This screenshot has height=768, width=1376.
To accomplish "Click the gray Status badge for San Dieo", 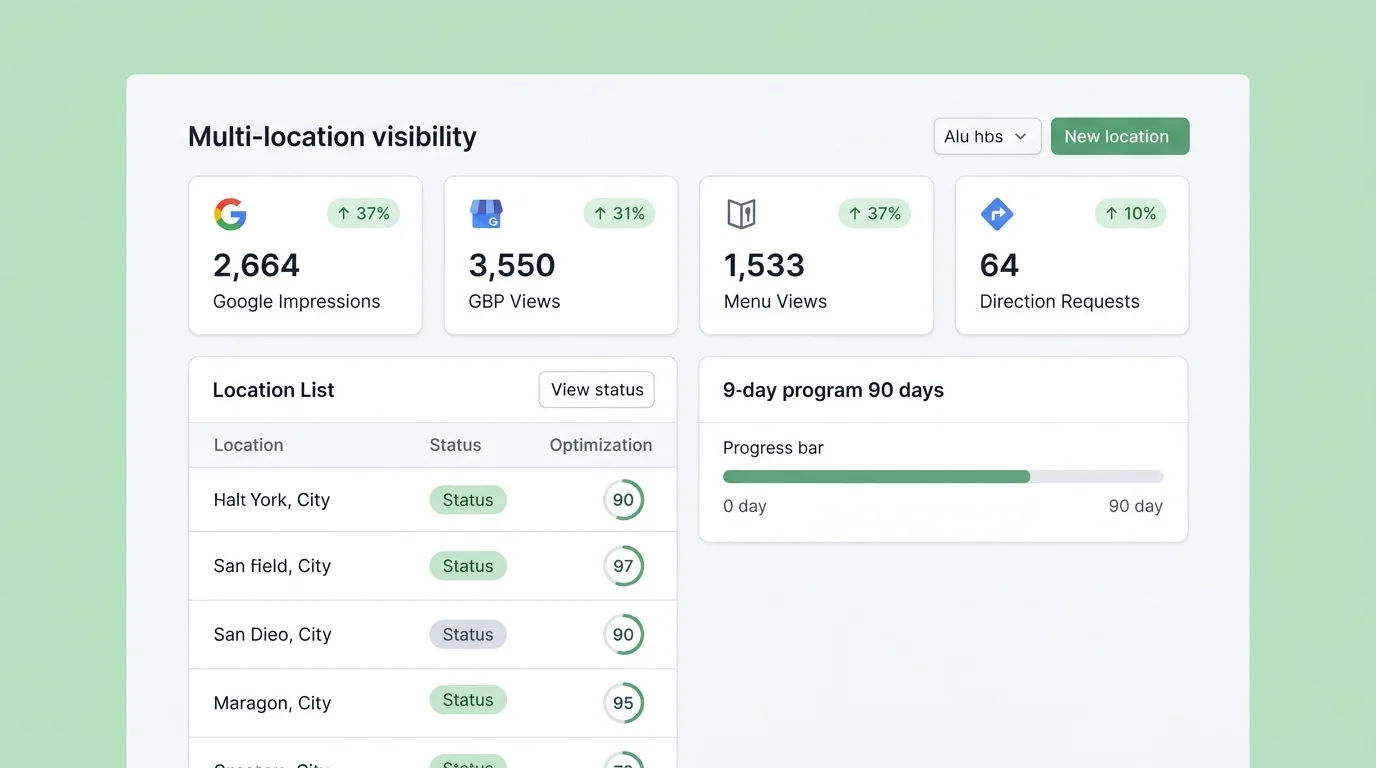I will click(x=468, y=635).
